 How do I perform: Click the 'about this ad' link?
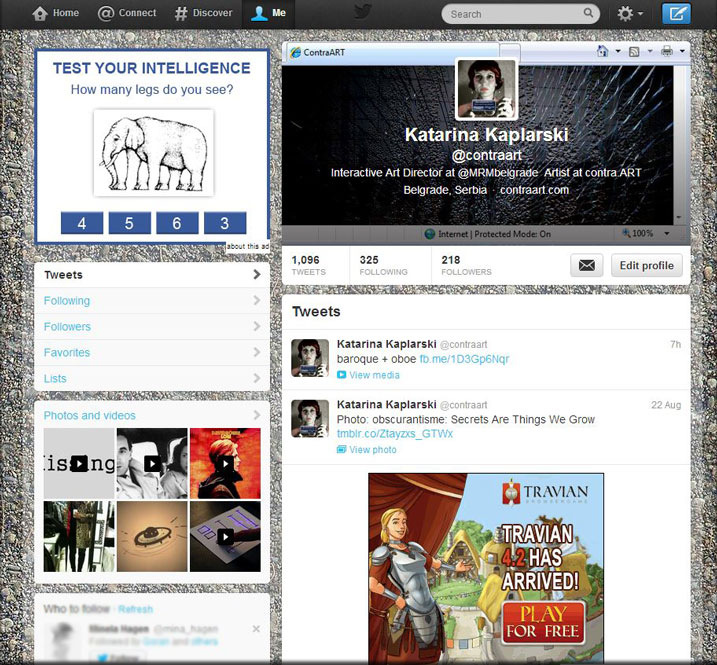click(x=247, y=246)
